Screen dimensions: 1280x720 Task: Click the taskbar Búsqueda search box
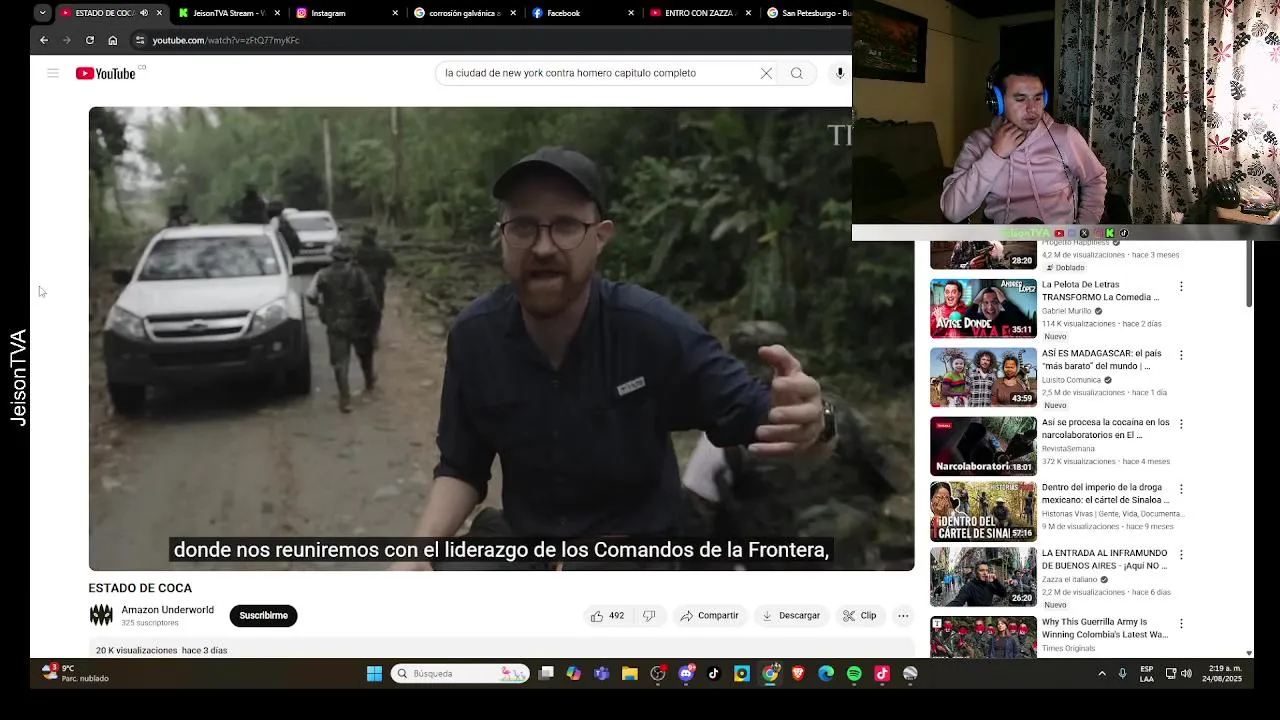click(x=460, y=674)
